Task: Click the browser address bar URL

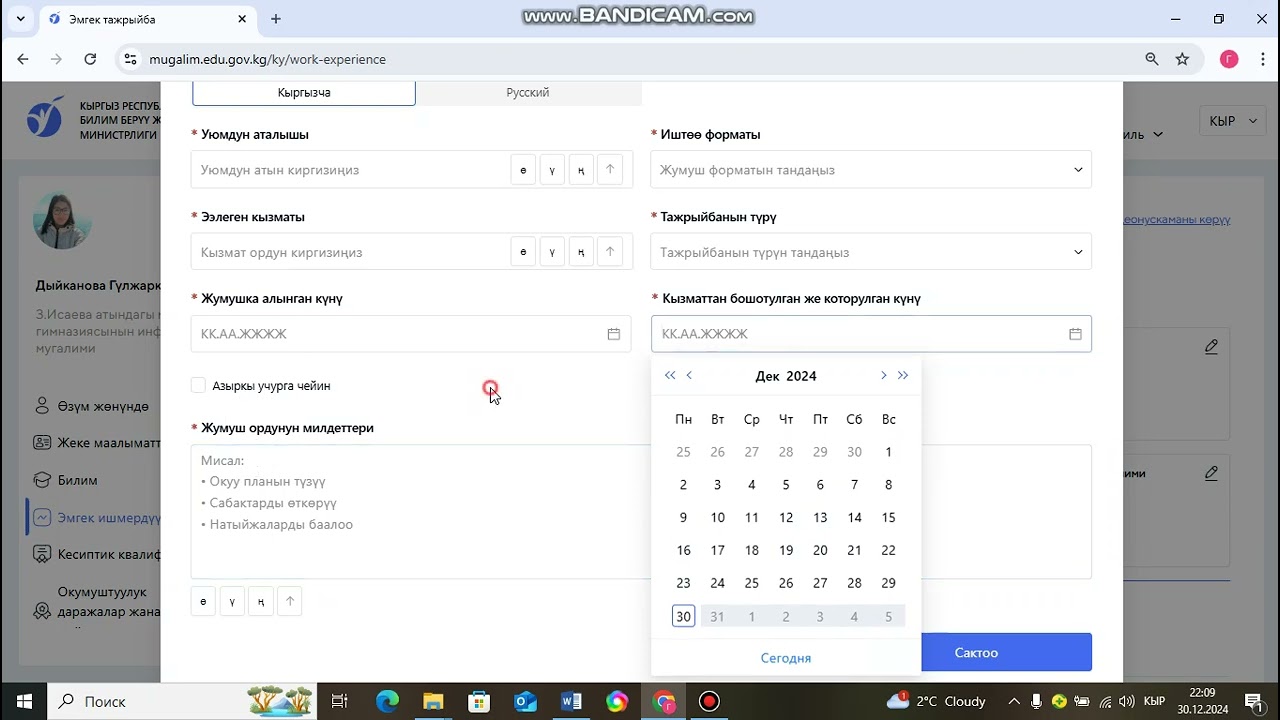Action: coord(267,59)
